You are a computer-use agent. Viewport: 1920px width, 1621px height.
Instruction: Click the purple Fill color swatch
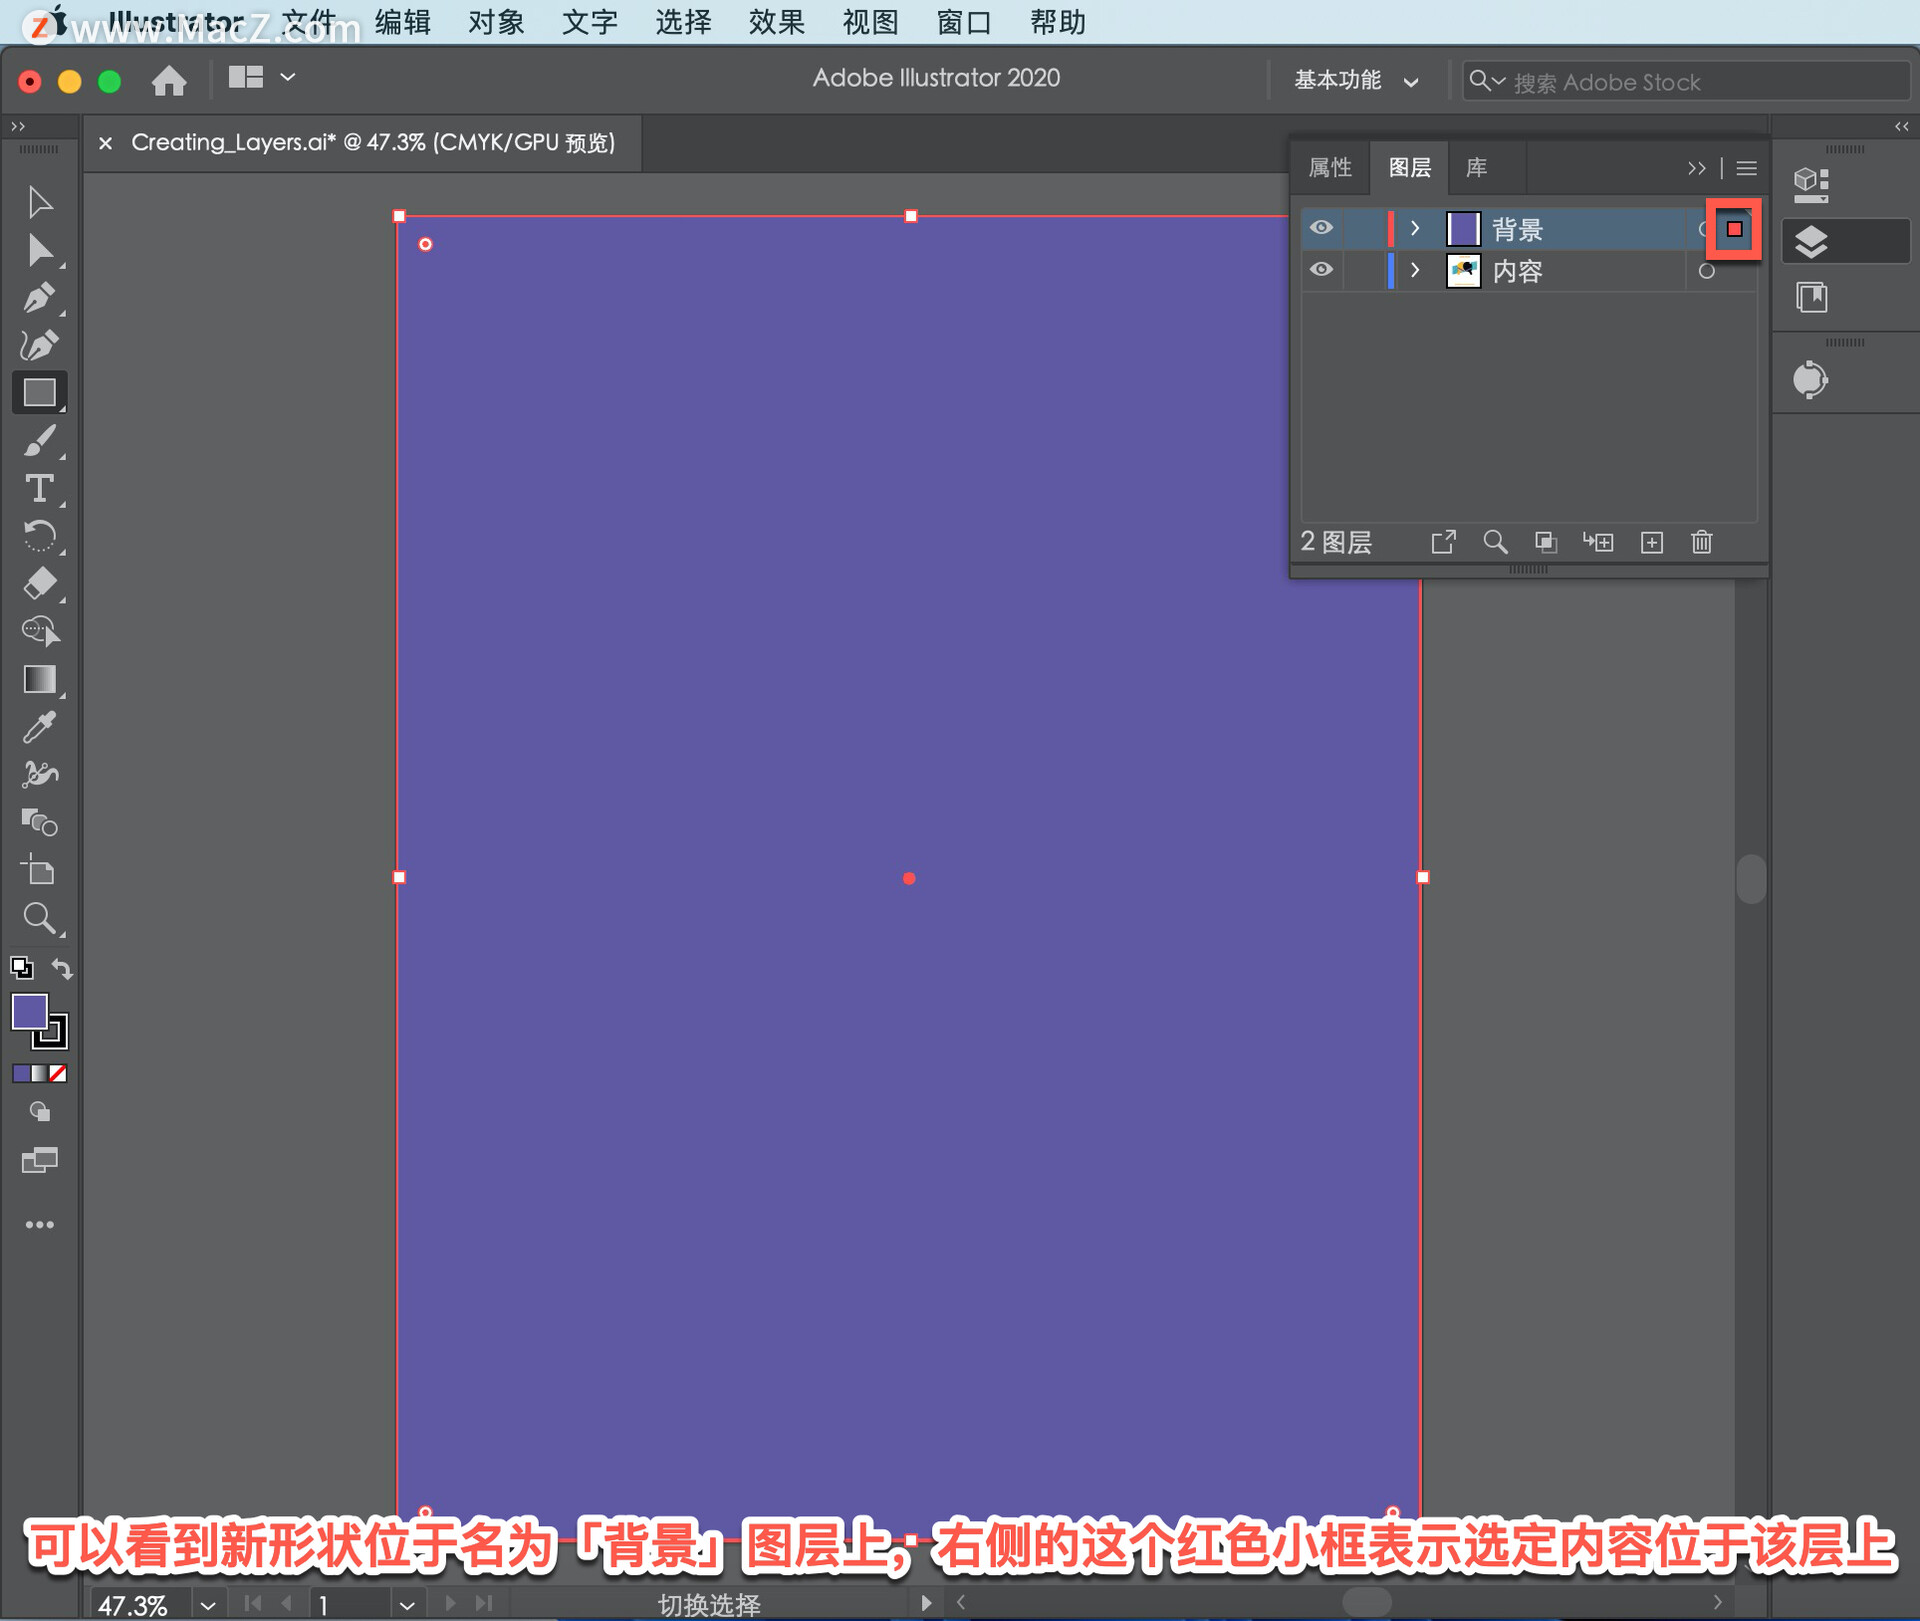29,1012
